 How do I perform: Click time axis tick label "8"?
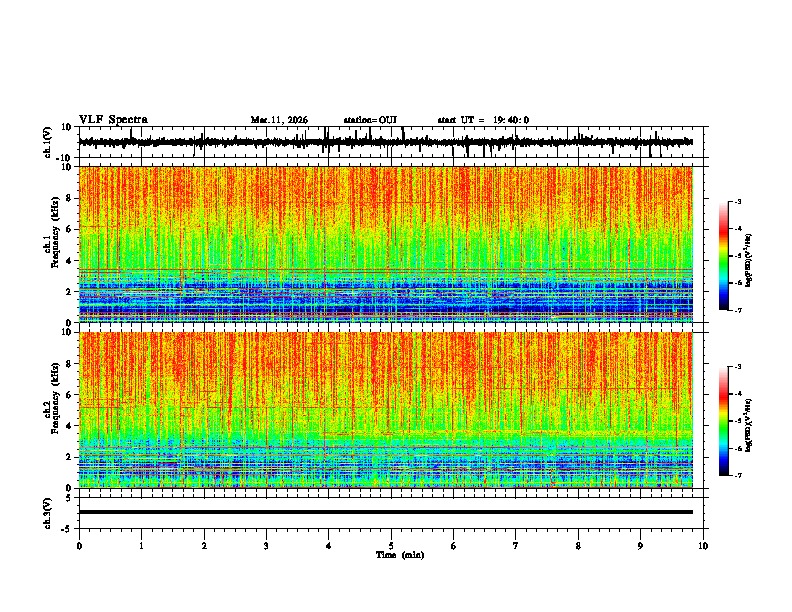pos(578,546)
